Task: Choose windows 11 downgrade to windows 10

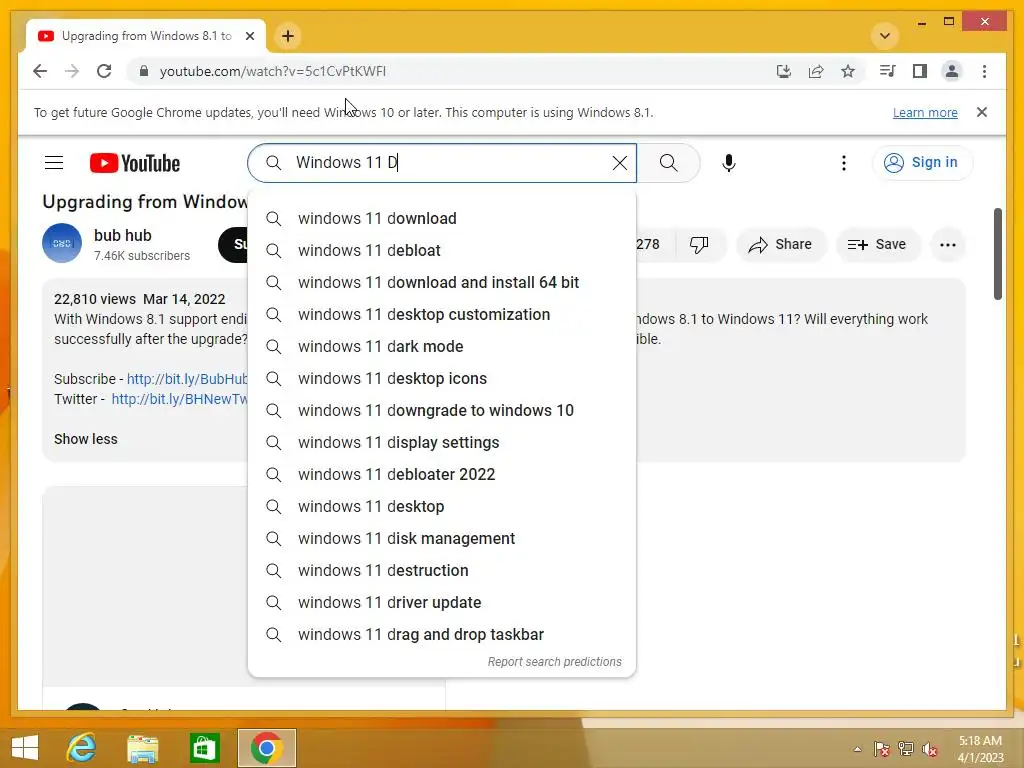Action: tap(442, 410)
